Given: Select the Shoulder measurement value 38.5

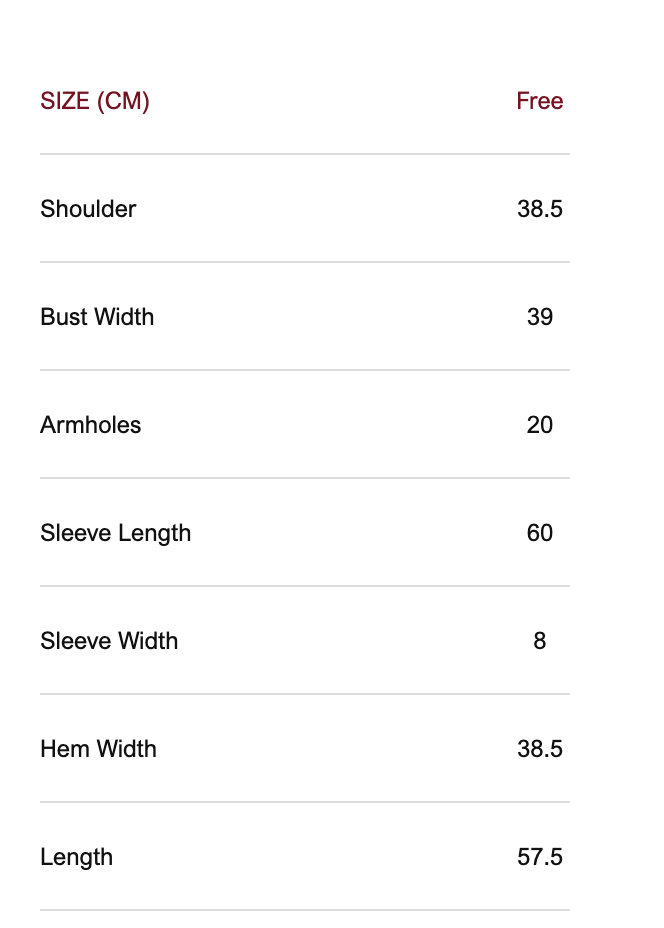Looking at the screenshot, I should (539, 209).
